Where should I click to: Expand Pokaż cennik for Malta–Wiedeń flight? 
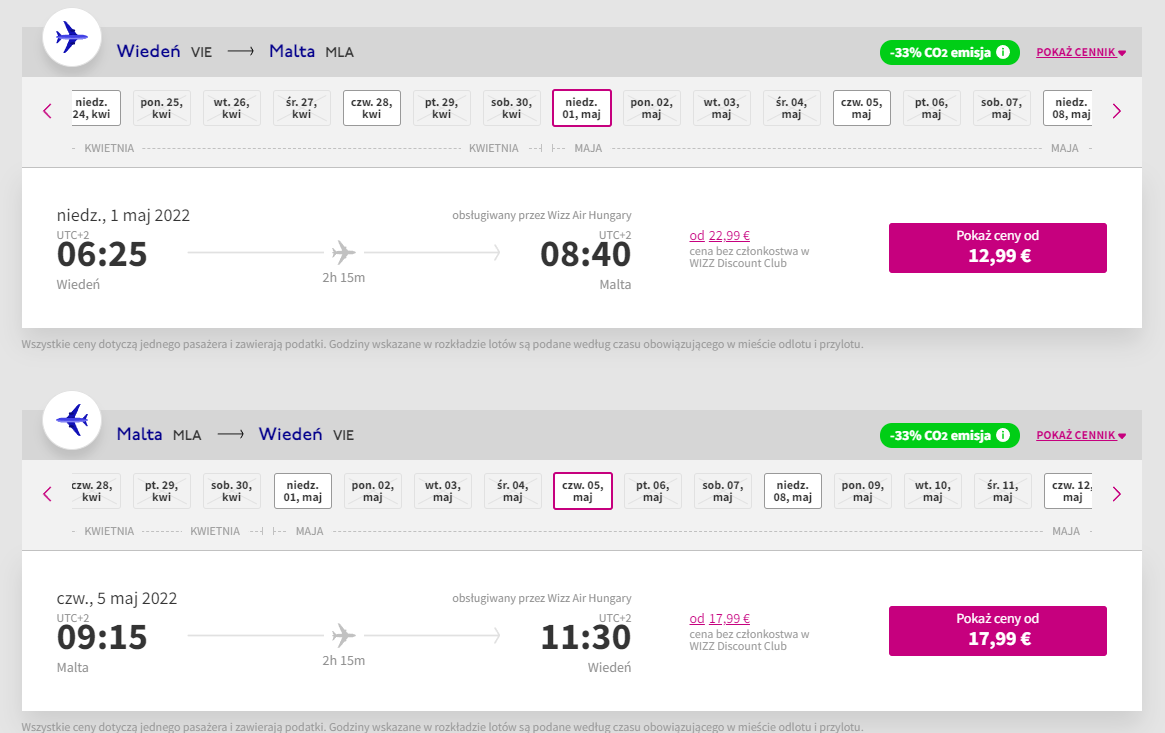1081,435
